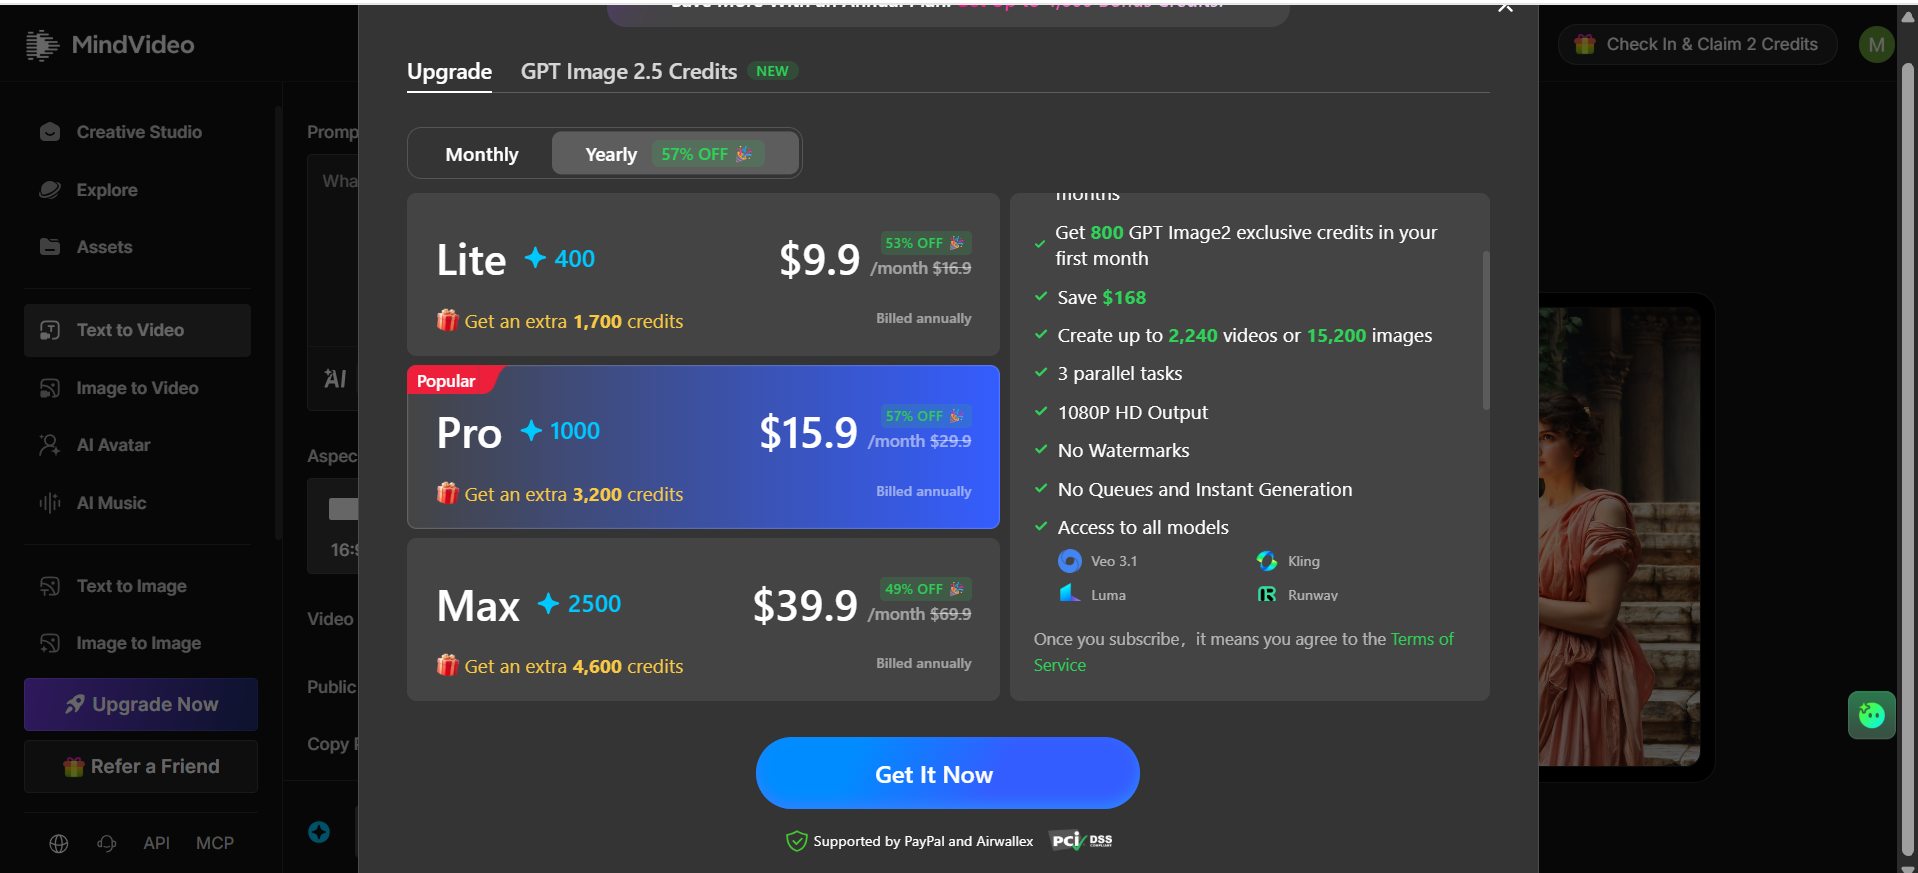
Task: Close the upgrade dialog
Action: (x=1505, y=8)
